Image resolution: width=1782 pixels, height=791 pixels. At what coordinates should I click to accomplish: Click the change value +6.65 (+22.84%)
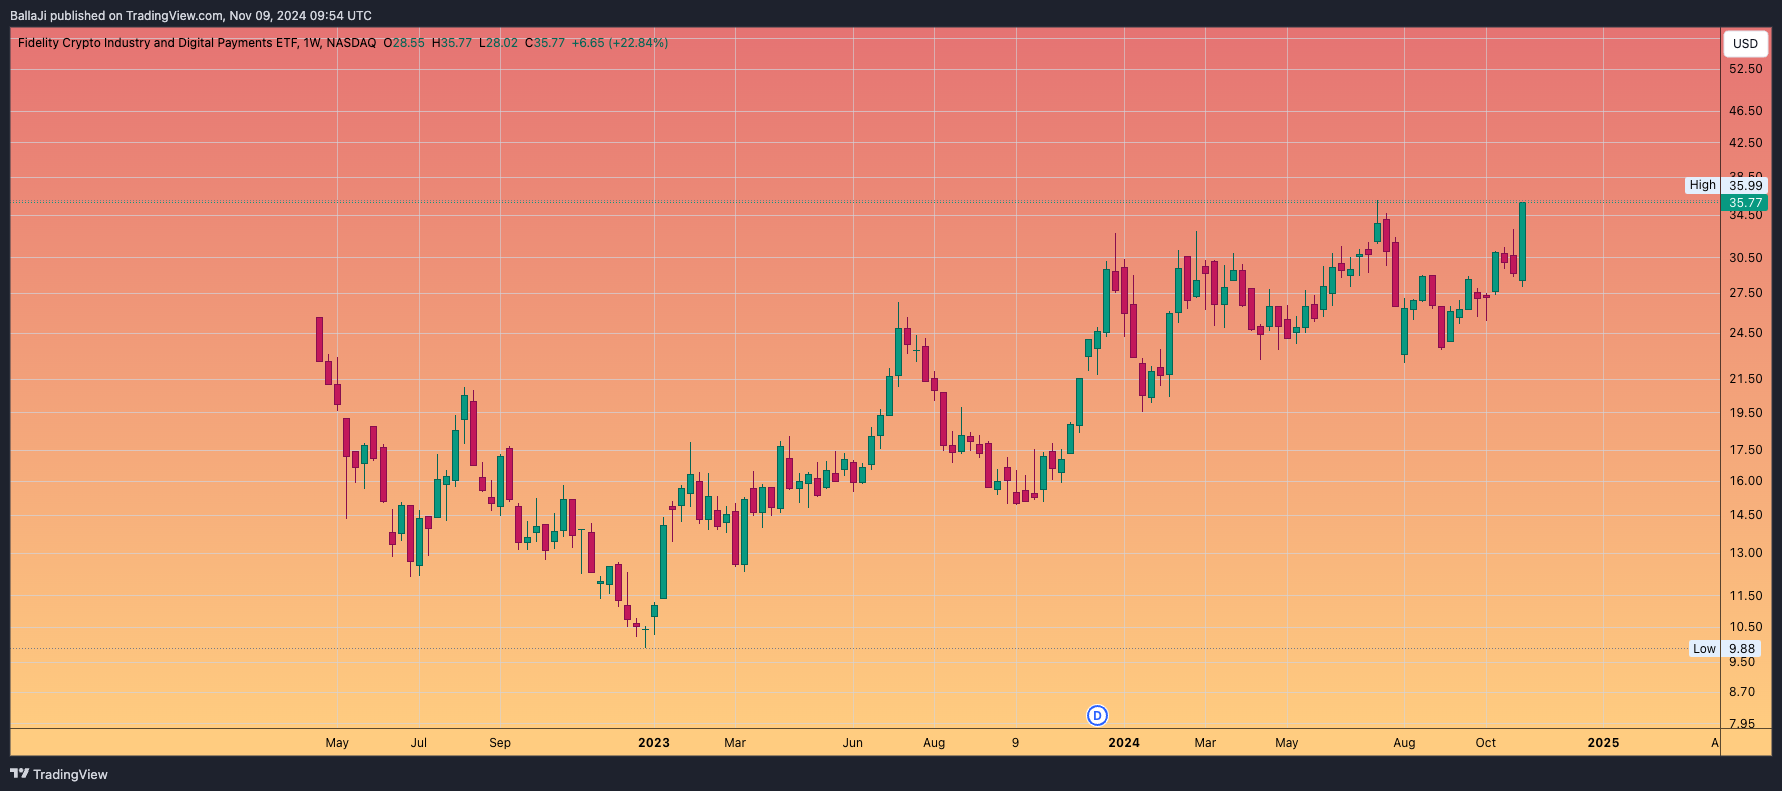(620, 43)
